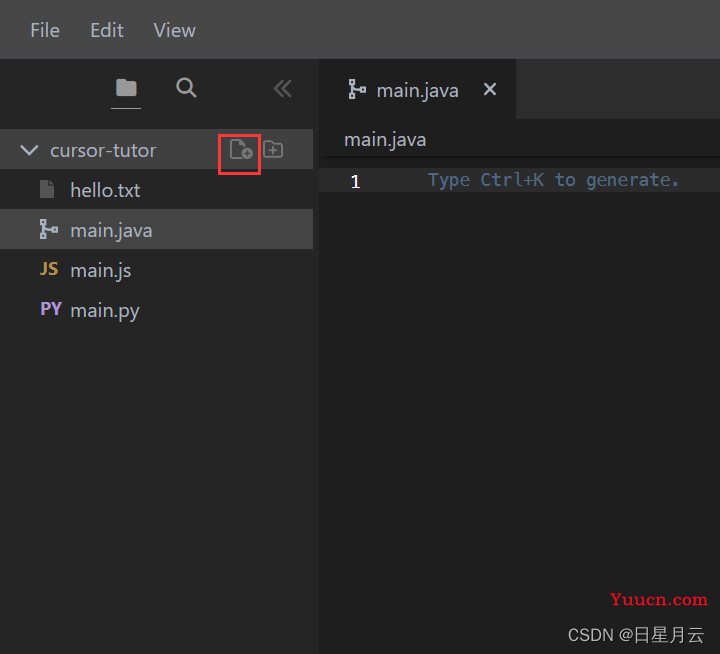
Task: Open main.py in the file tree
Action: click(157, 310)
